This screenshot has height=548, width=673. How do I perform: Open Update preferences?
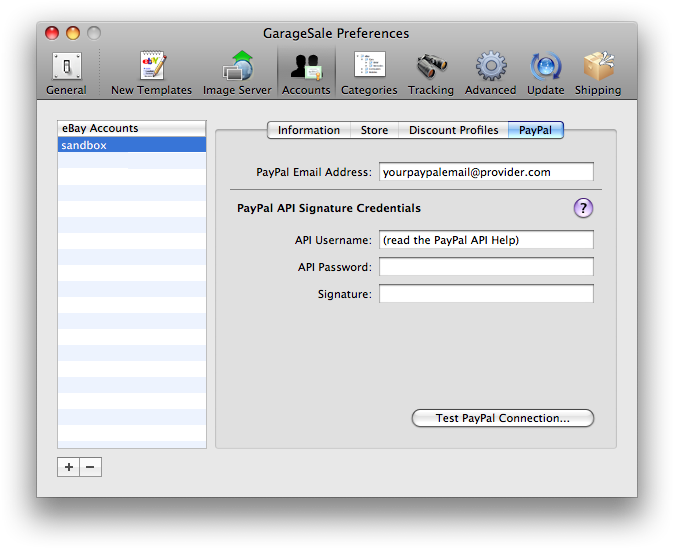click(546, 73)
